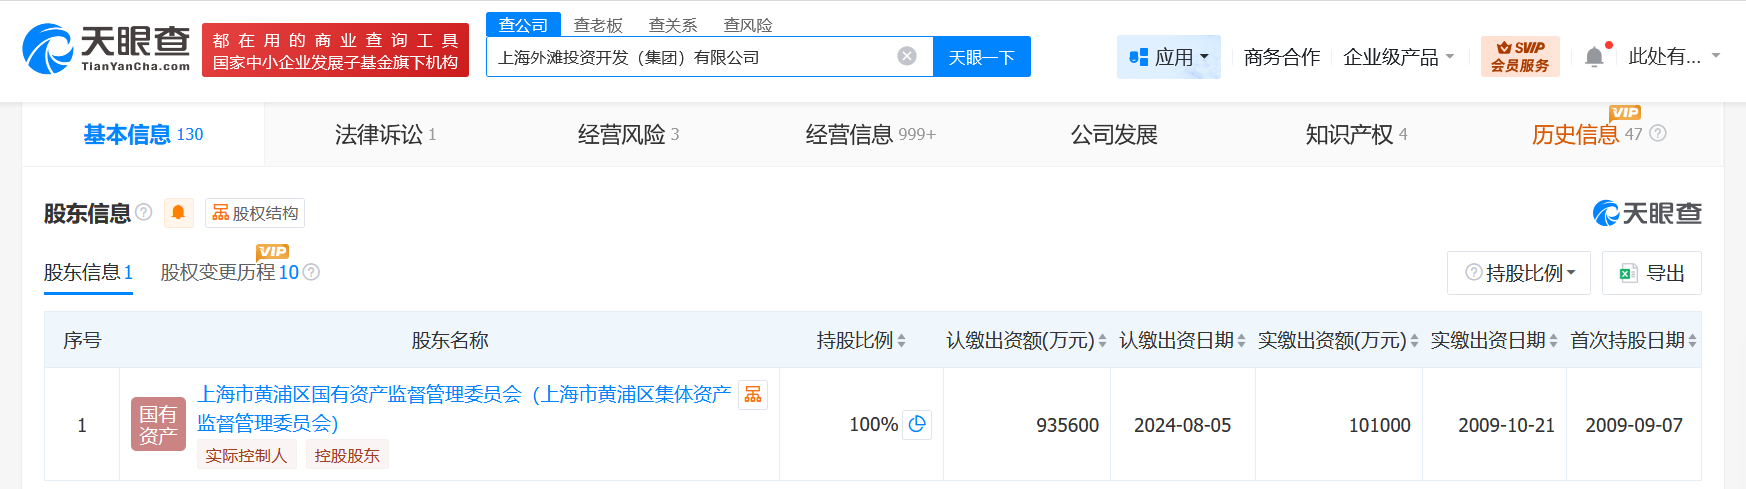Open the notification bell in header
Viewport: 1746px width, 489px height.
(x=1594, y=57)
